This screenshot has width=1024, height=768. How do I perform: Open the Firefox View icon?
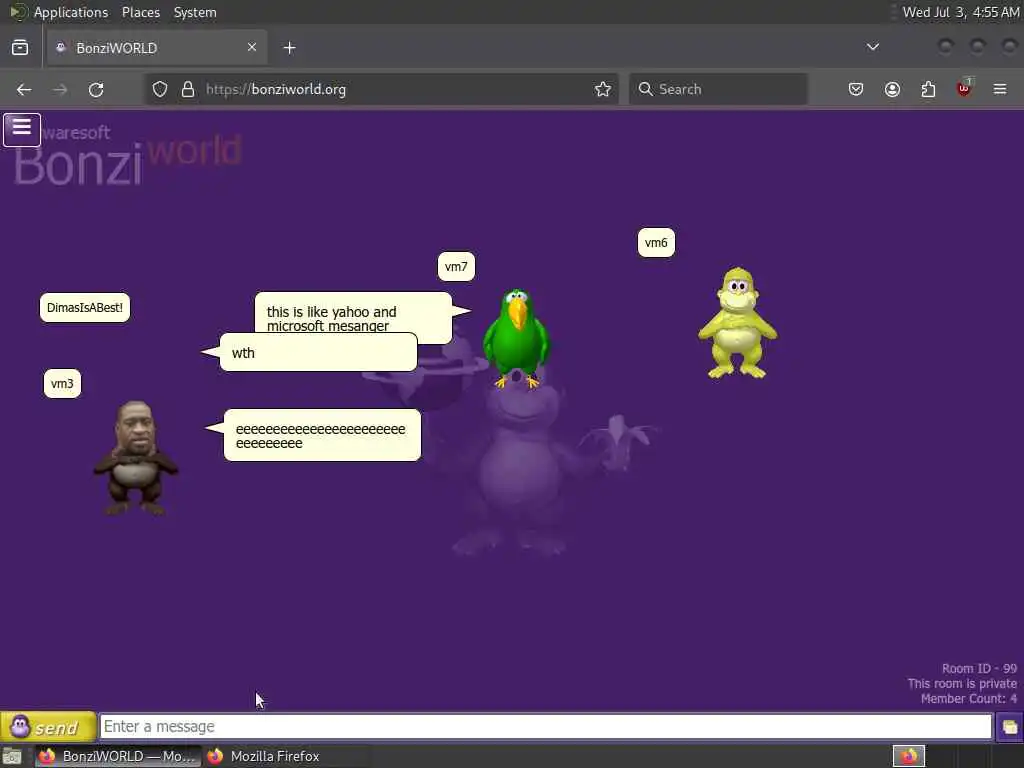(x=20, y=48)
